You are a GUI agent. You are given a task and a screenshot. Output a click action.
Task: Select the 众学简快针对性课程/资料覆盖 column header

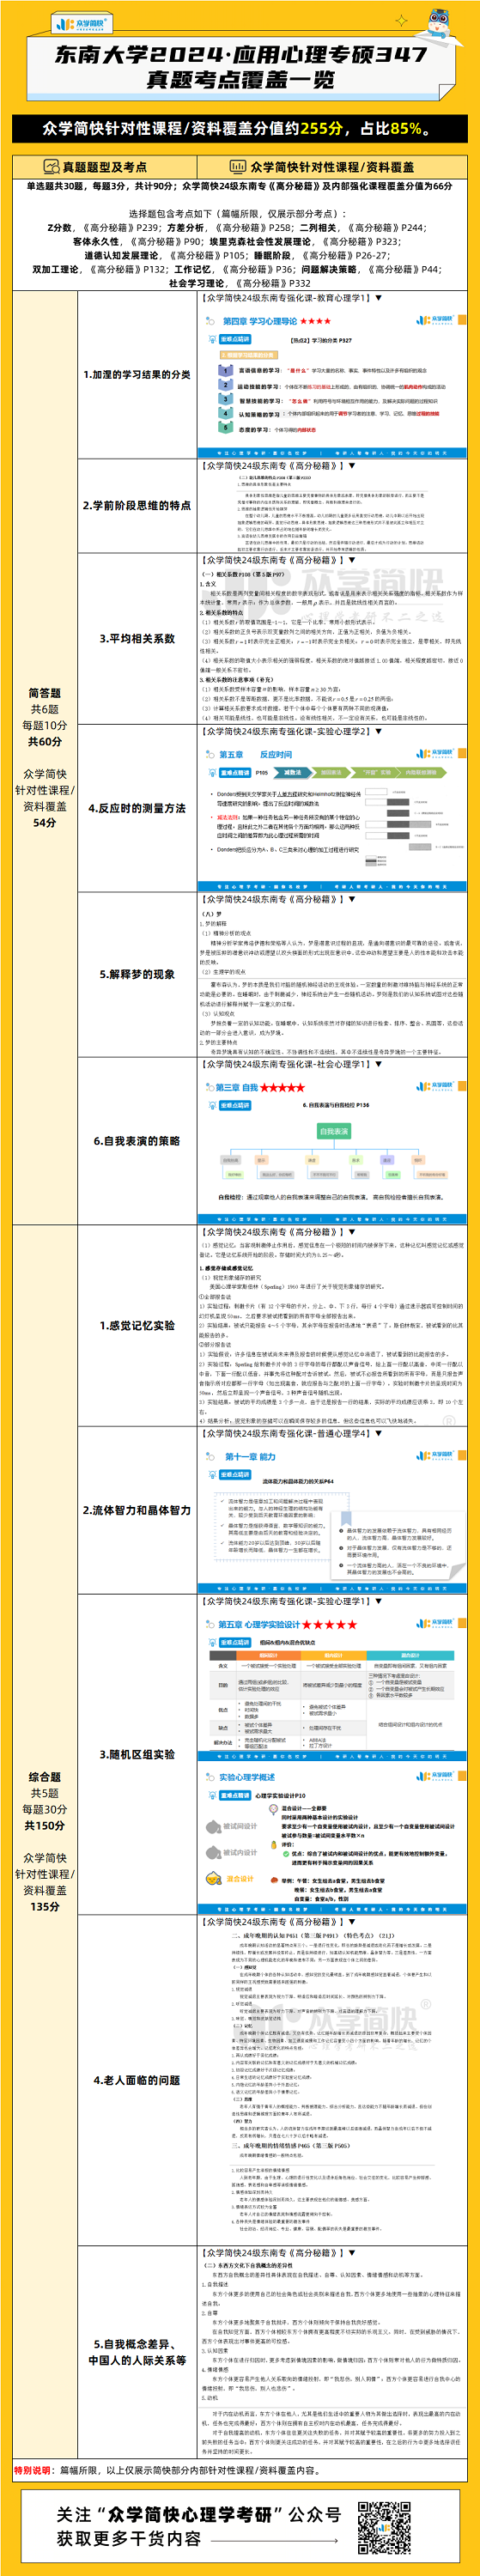point(332,167)
